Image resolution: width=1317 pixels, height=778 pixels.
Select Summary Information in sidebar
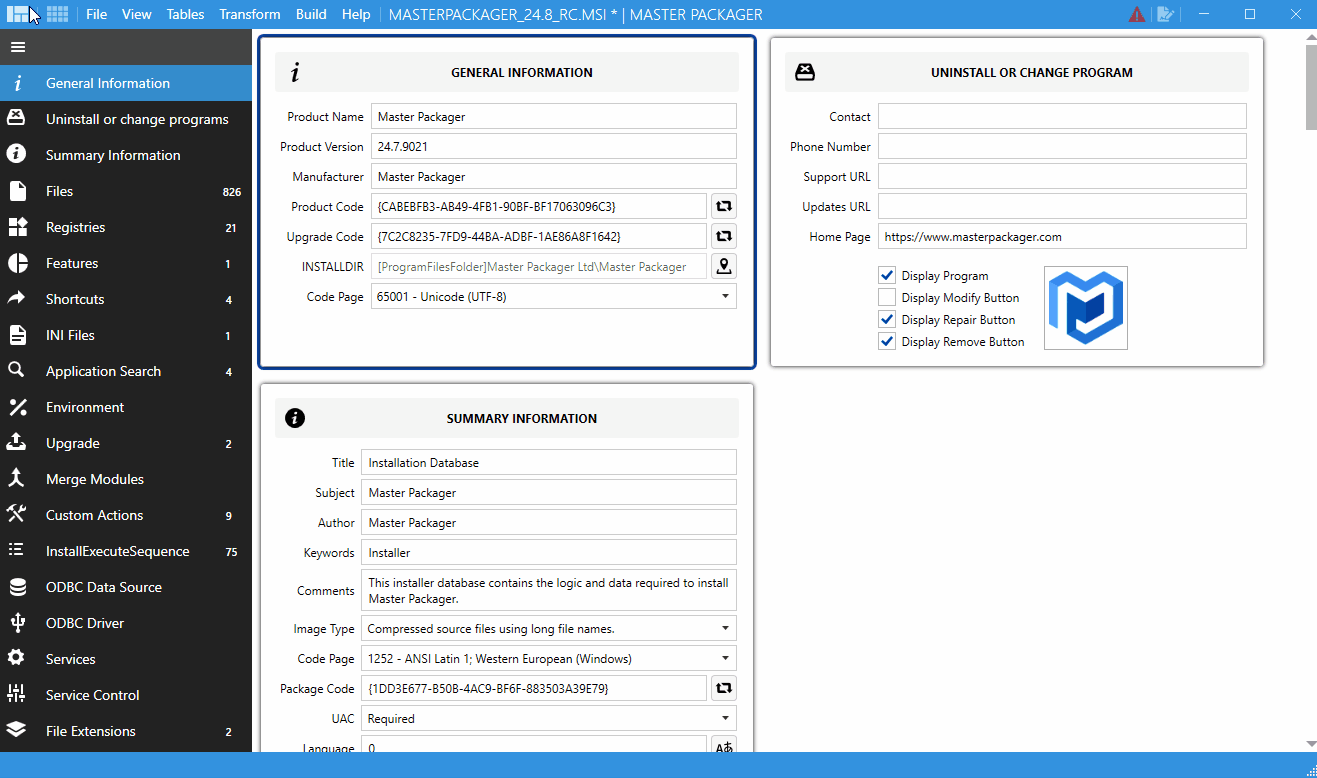point(126,155)
